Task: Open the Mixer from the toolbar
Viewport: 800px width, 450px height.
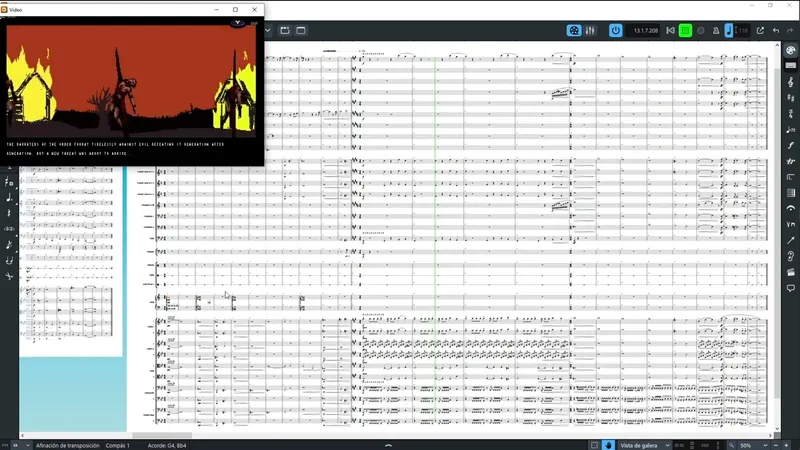Action: pyautogui.click(x=590, y=31)
